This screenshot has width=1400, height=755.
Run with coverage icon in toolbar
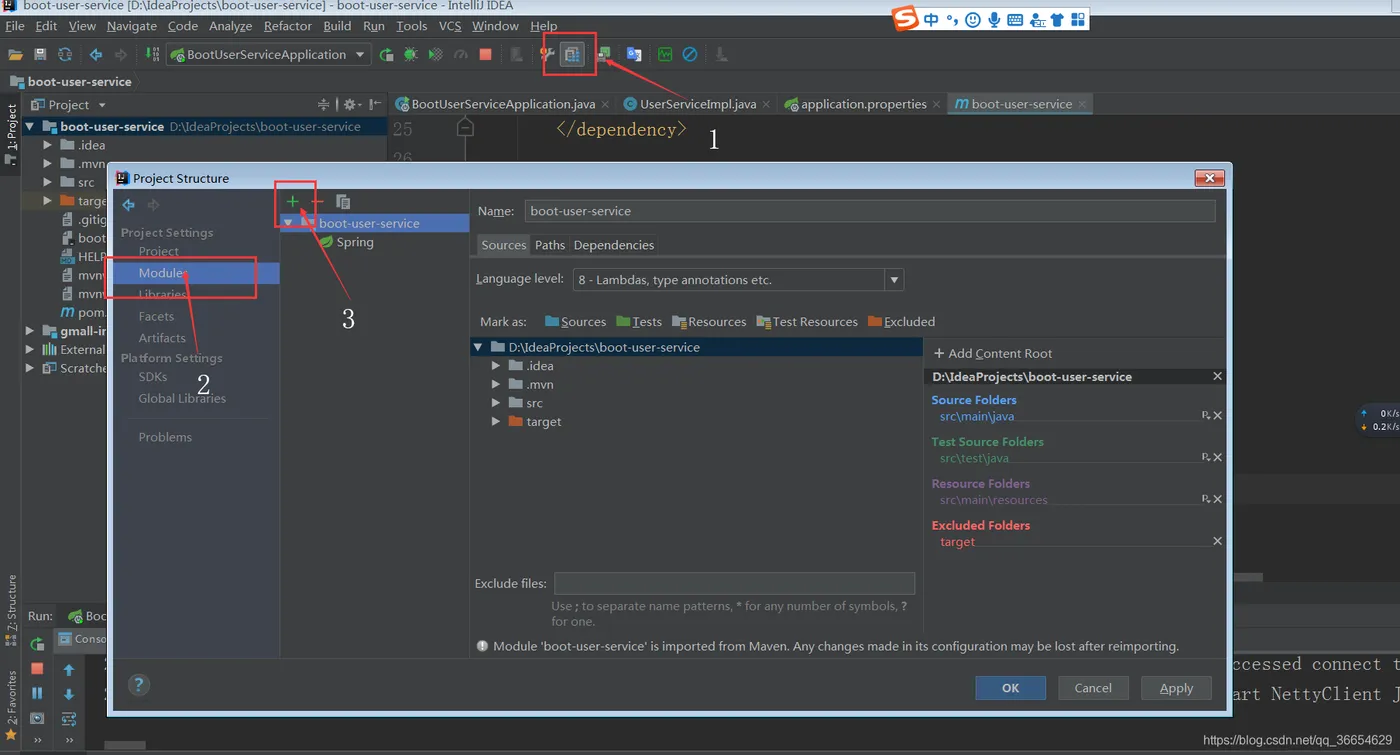pos(436,55)
